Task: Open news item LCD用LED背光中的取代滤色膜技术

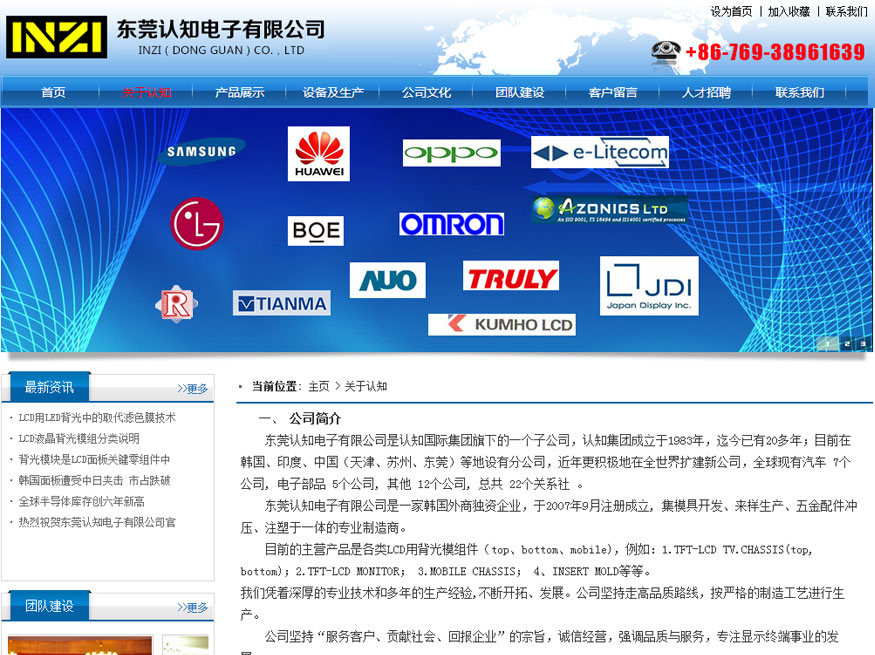Action: (x=97, y=417)
